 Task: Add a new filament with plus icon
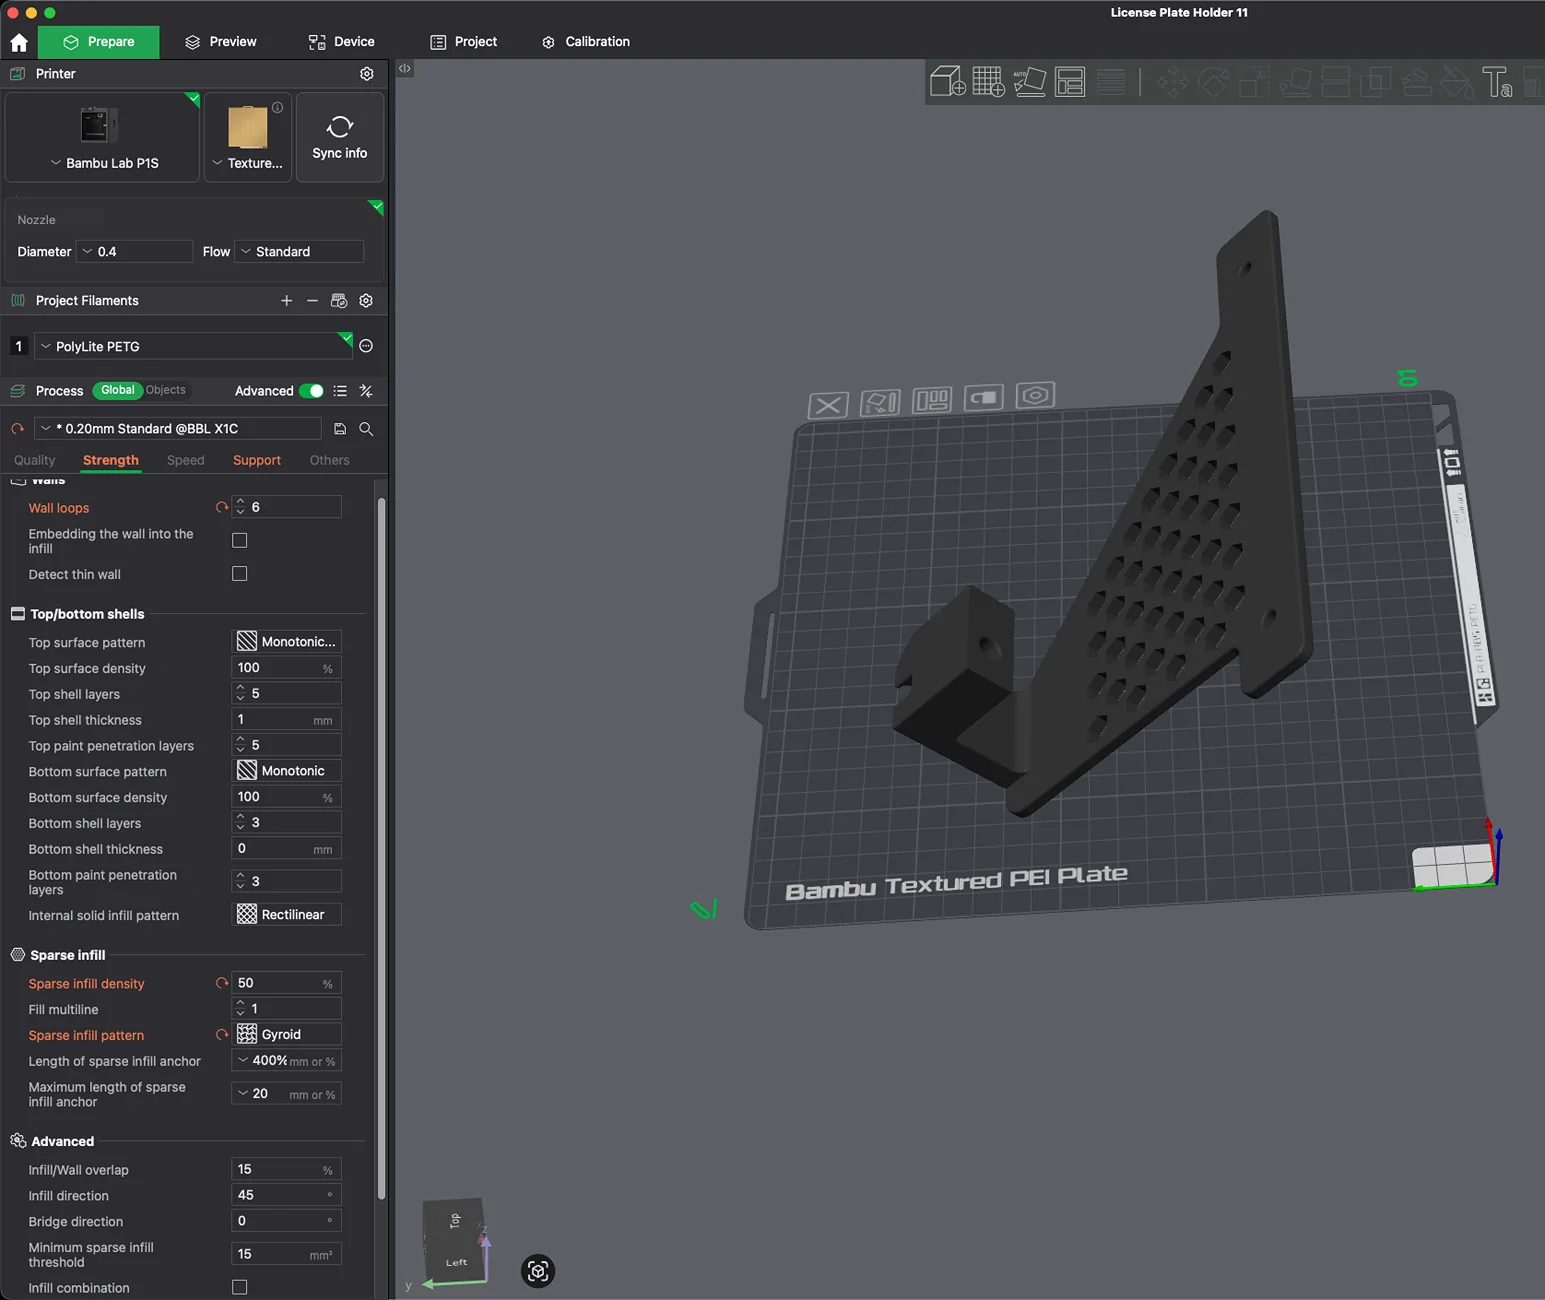(x=287, y=301)
